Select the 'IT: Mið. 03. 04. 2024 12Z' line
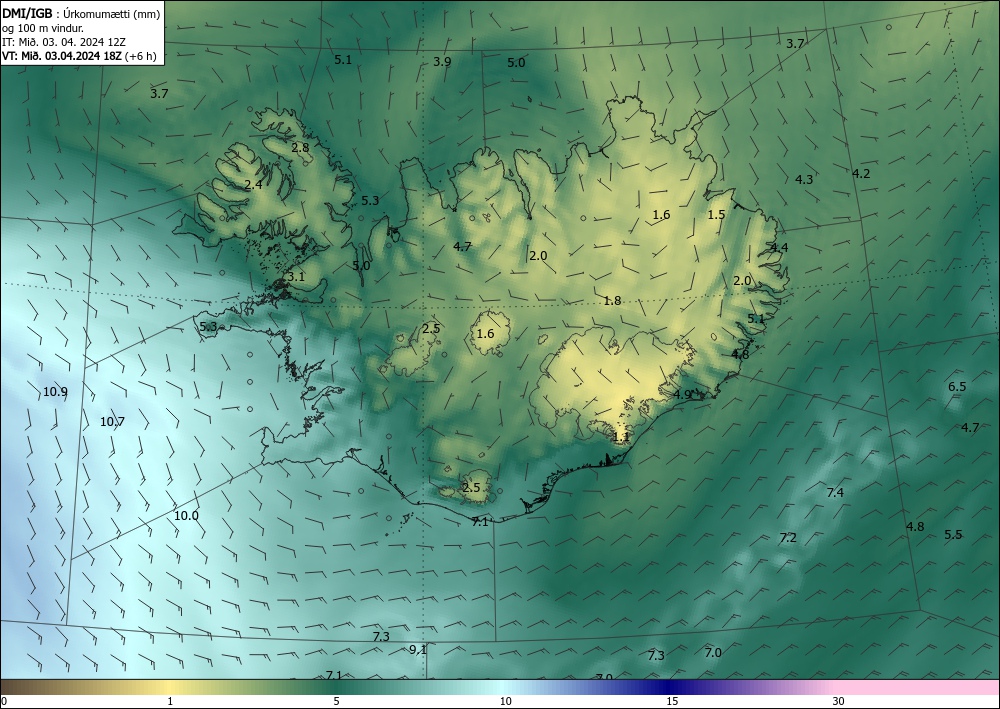The image size is (1000, 709). click(64, 42)
